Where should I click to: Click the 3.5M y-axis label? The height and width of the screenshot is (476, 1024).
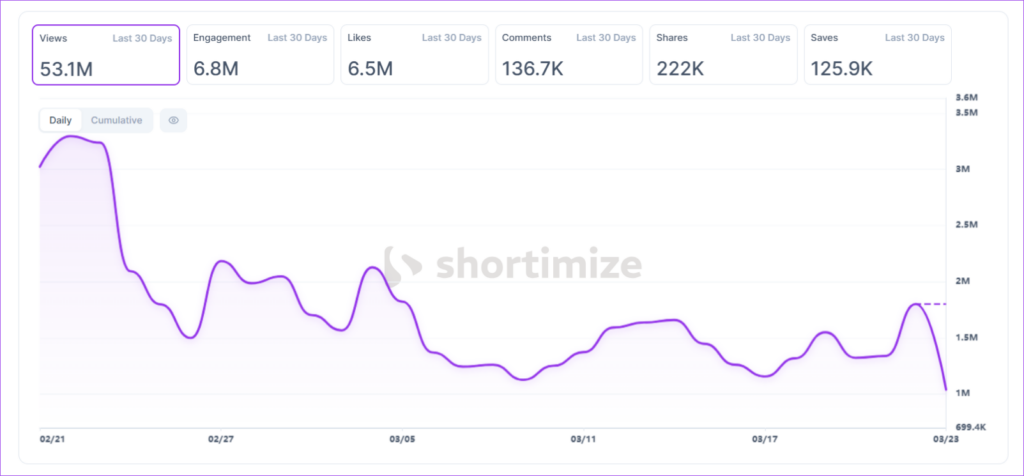coord(967,114)
